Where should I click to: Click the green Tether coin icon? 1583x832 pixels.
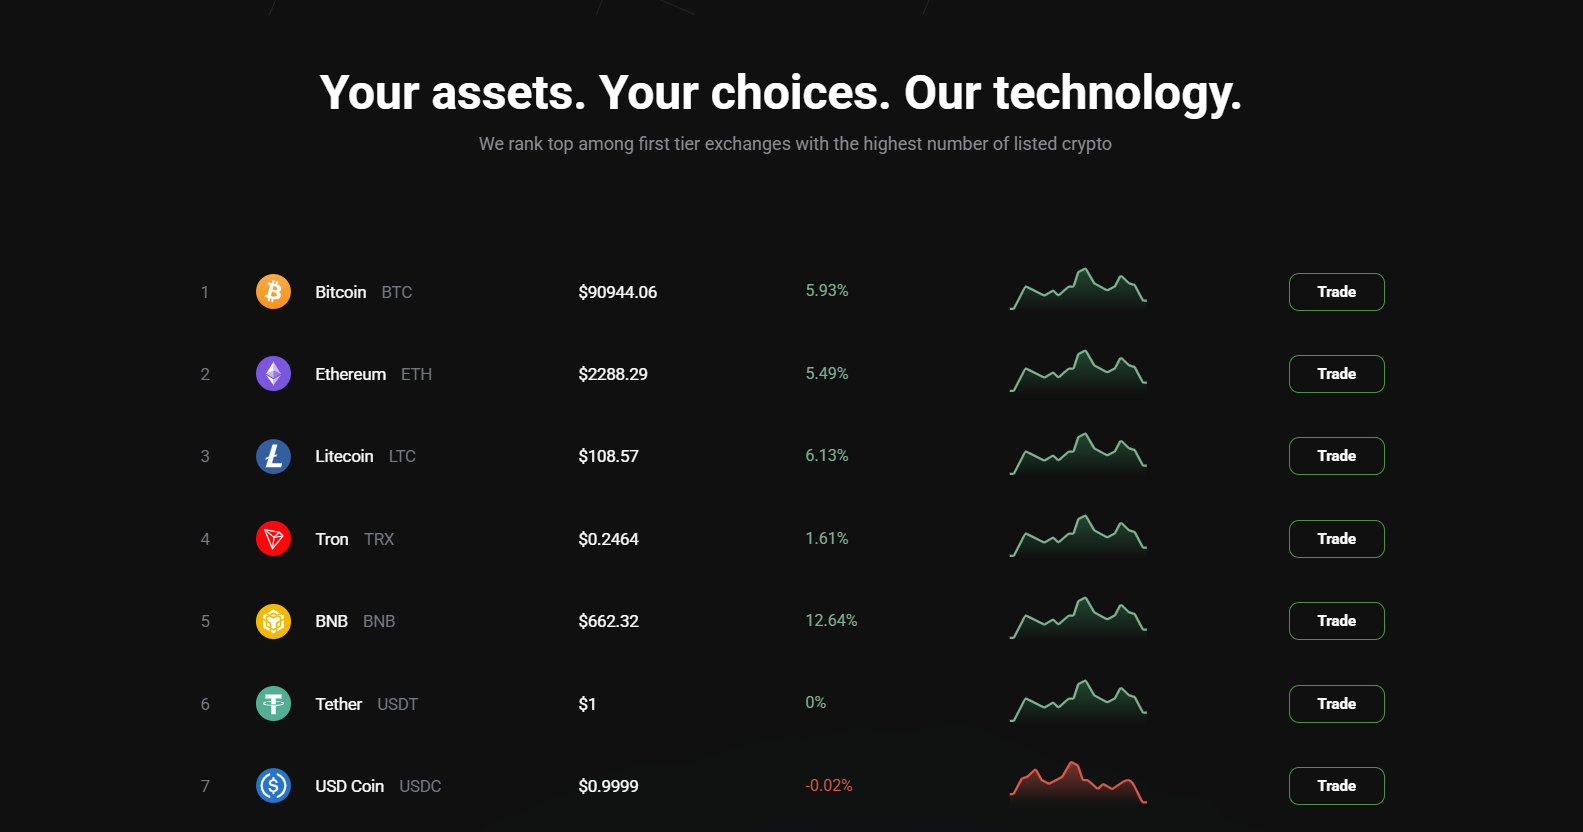273,704
